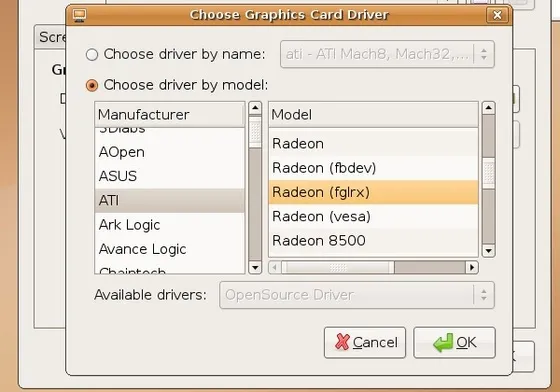Click Model list horizontal scroll left arrow
560x392 pixels.
click(x=275, y=267)
